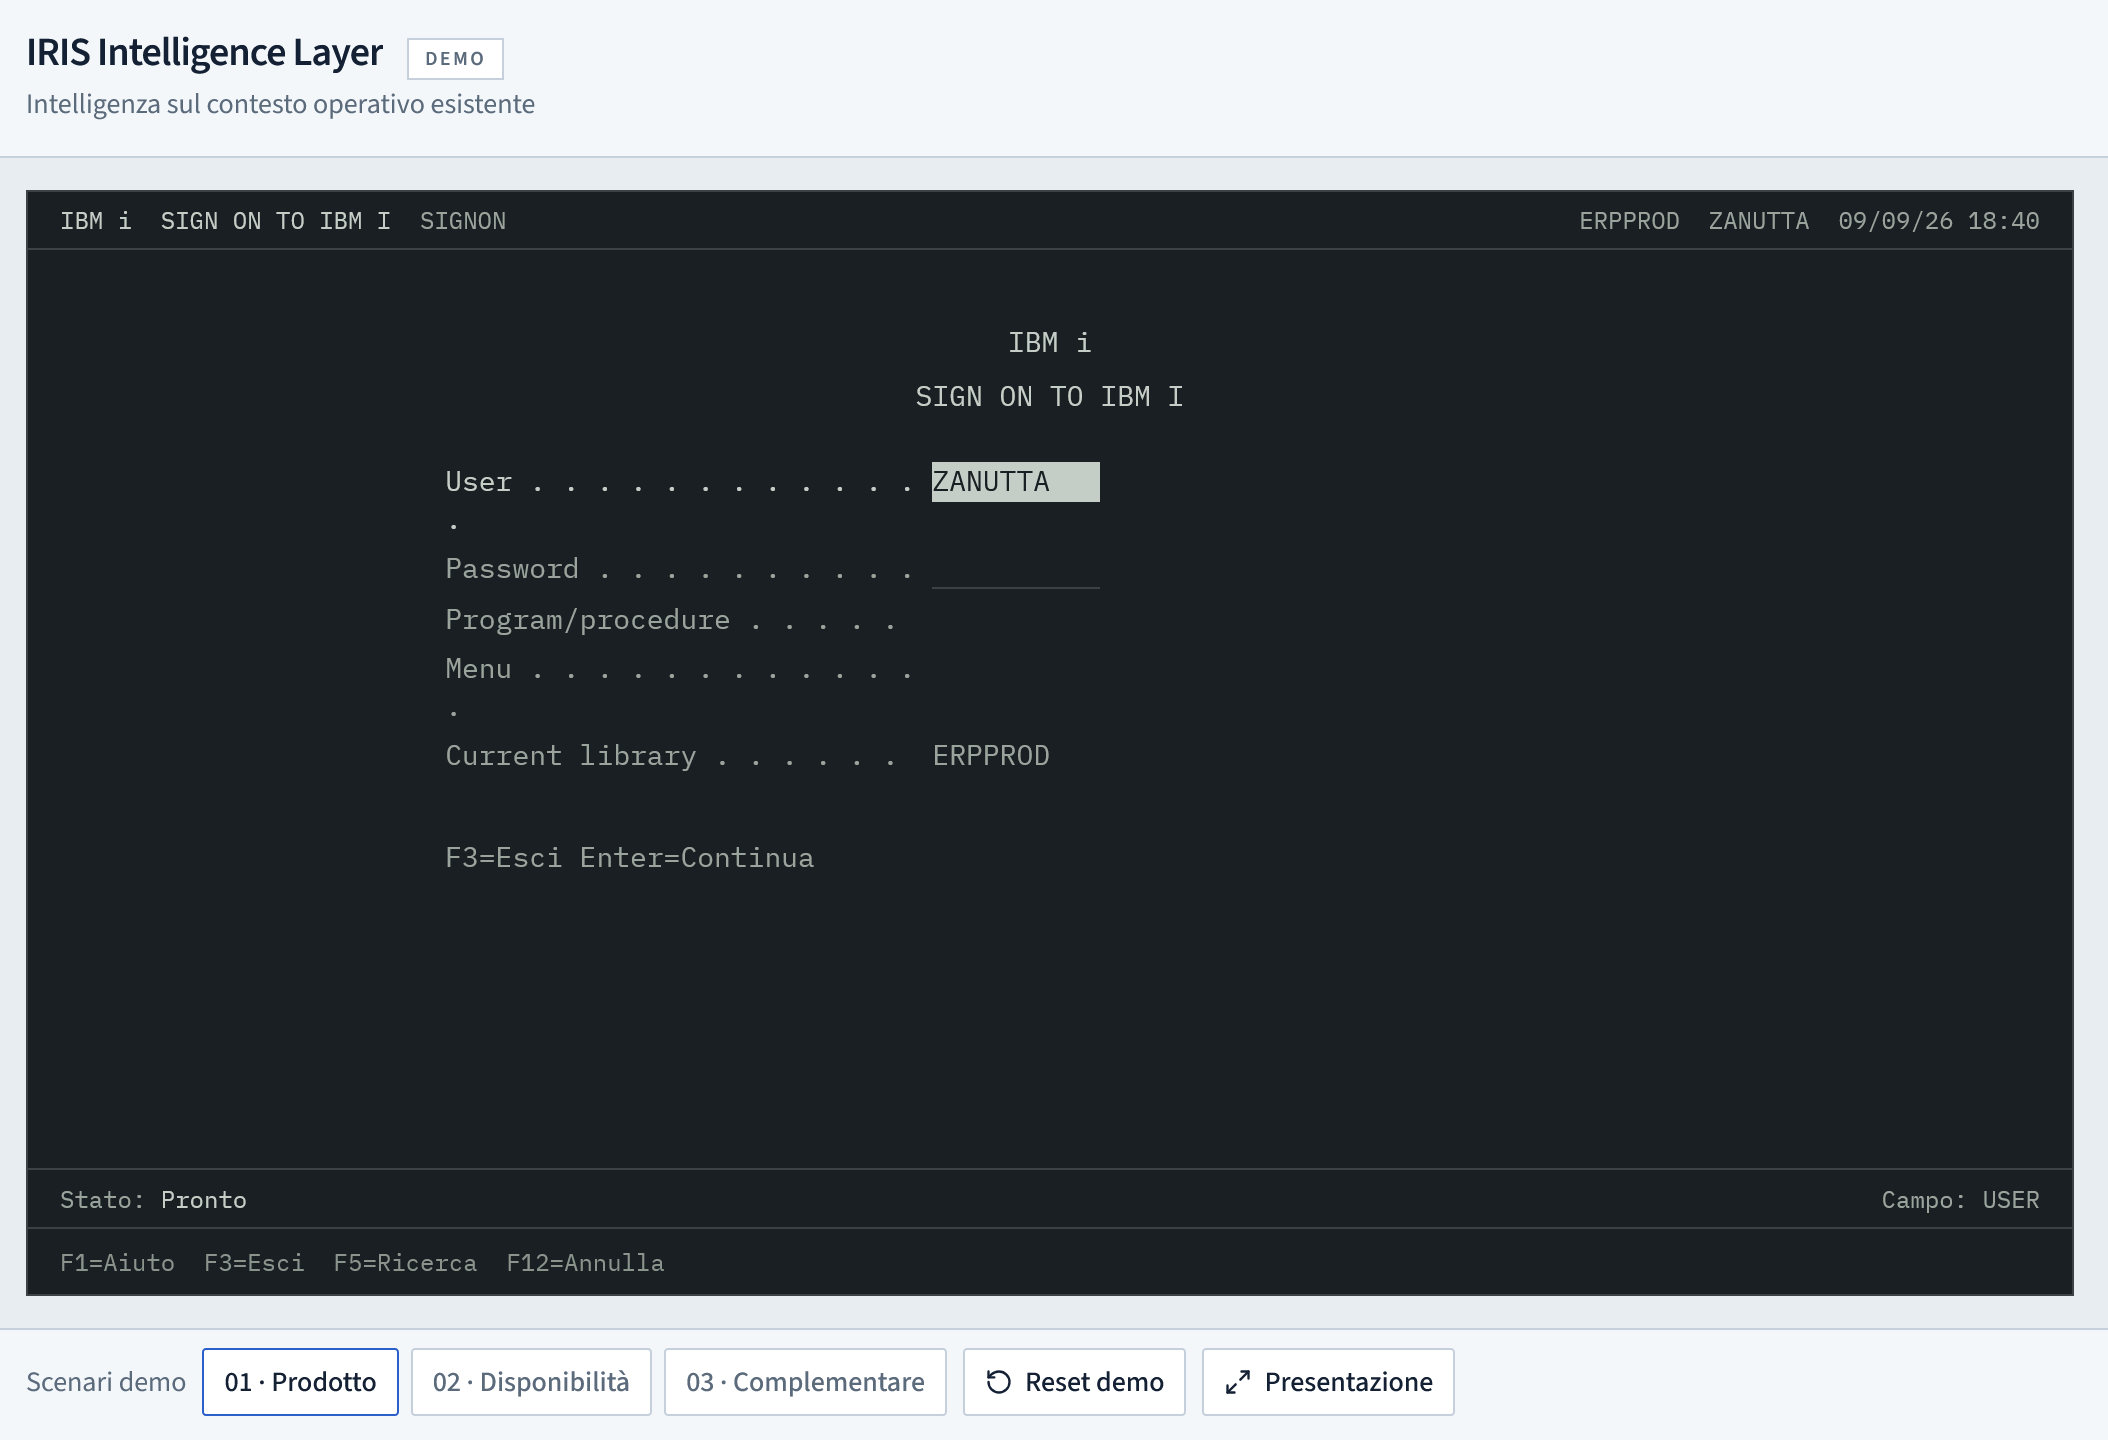
Task: Click the ERPPROD system name in header
Action: (x=1629, y=221)
